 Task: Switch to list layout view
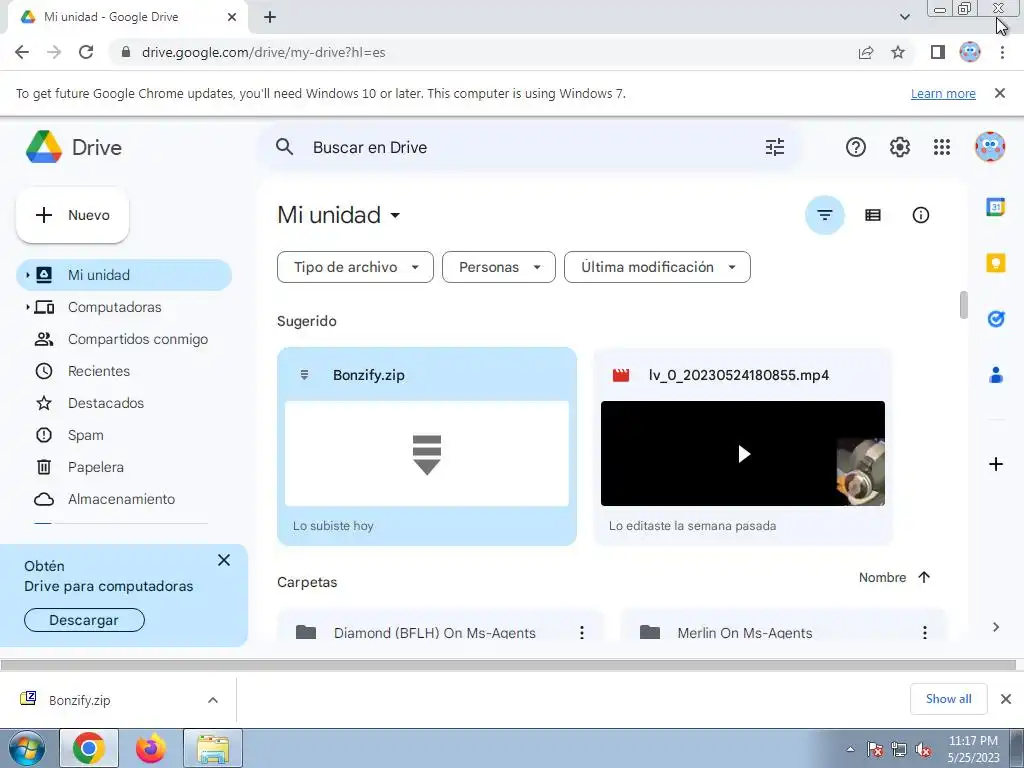(872, 215)
